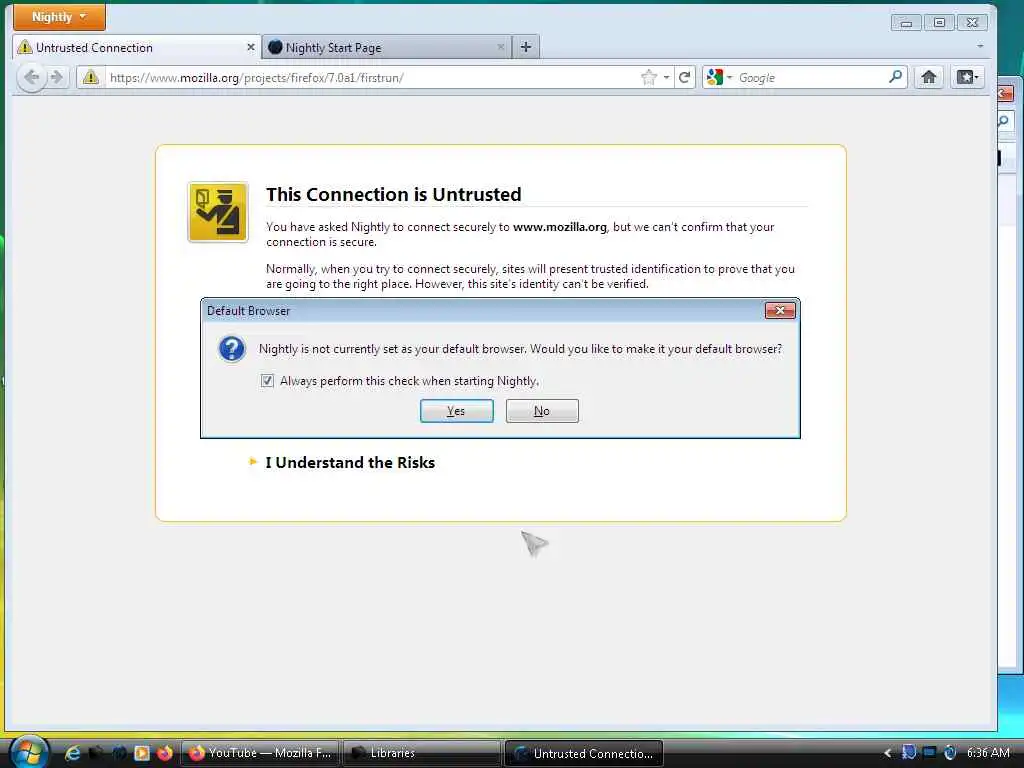Click the taskbar clock showing 6:36 AM
Image resolution: width=1024 pixels, height=768 pixels.
tap(988, 753)
